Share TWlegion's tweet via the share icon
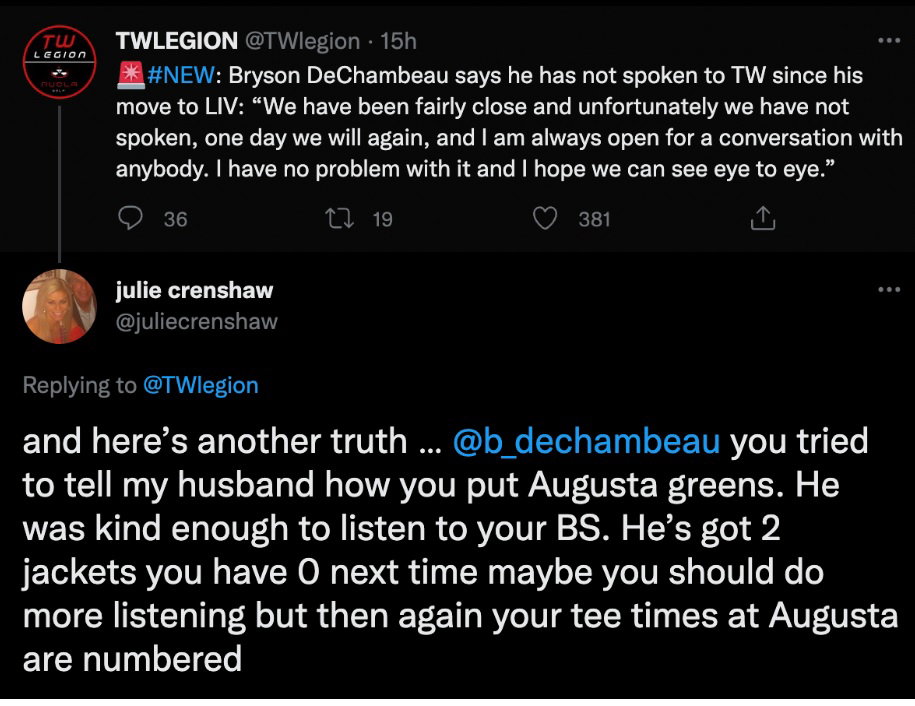 click(762, 218)
